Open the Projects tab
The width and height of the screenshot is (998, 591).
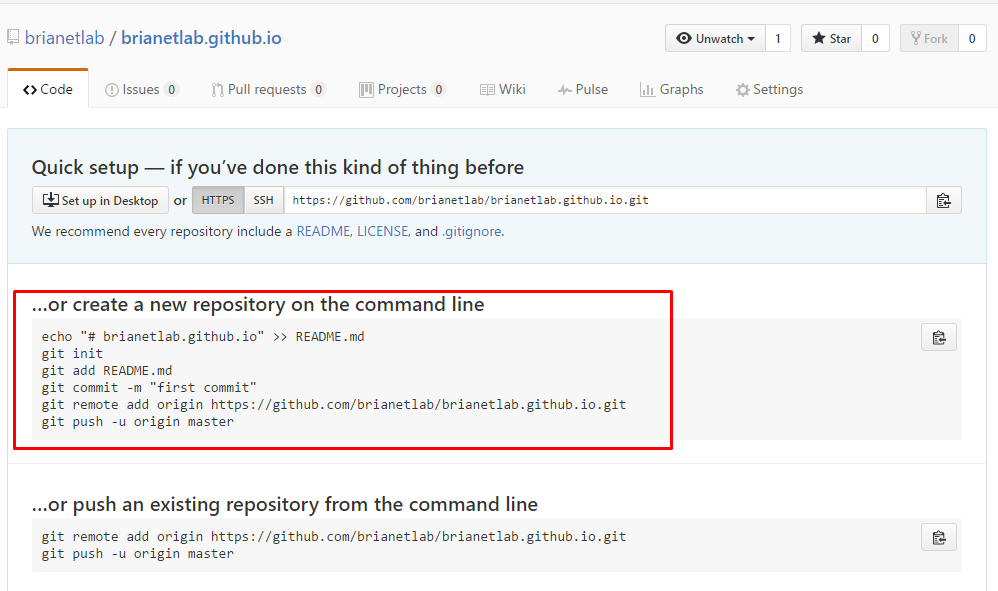[x=402, y=90]
